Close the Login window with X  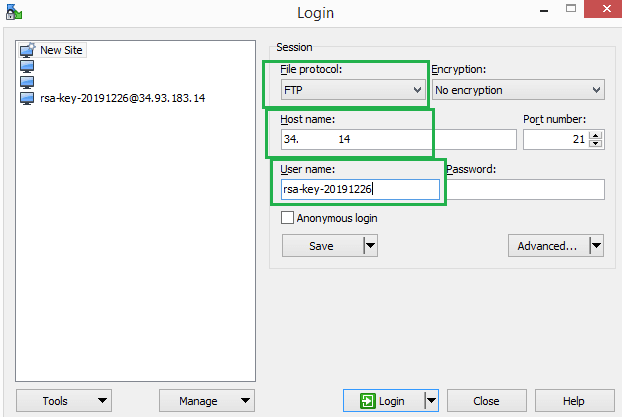(605, 9)
